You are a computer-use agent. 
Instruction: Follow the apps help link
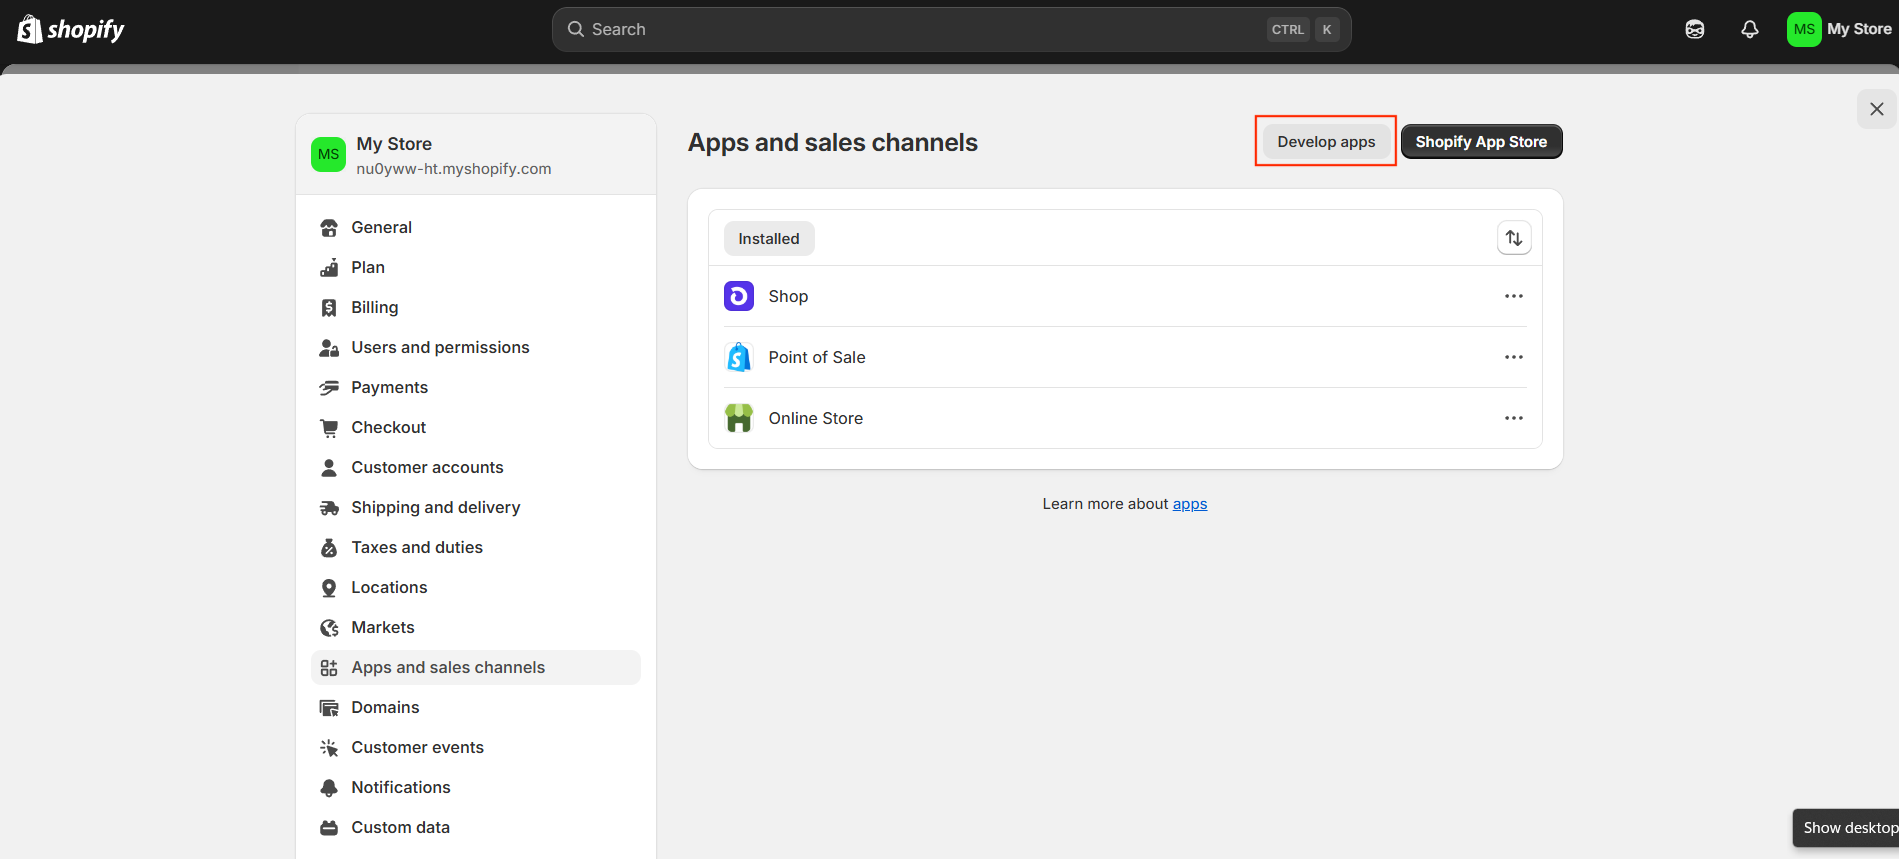pos(1190,504)
